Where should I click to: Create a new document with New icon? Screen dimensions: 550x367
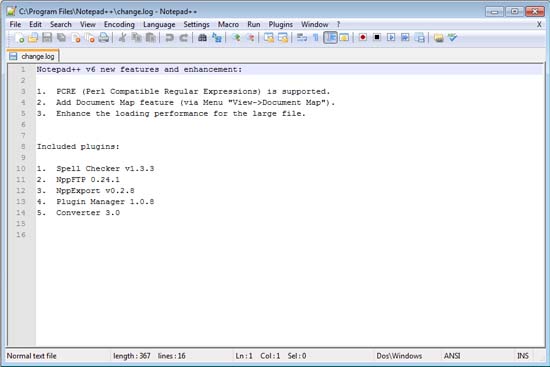click(19, 38)
